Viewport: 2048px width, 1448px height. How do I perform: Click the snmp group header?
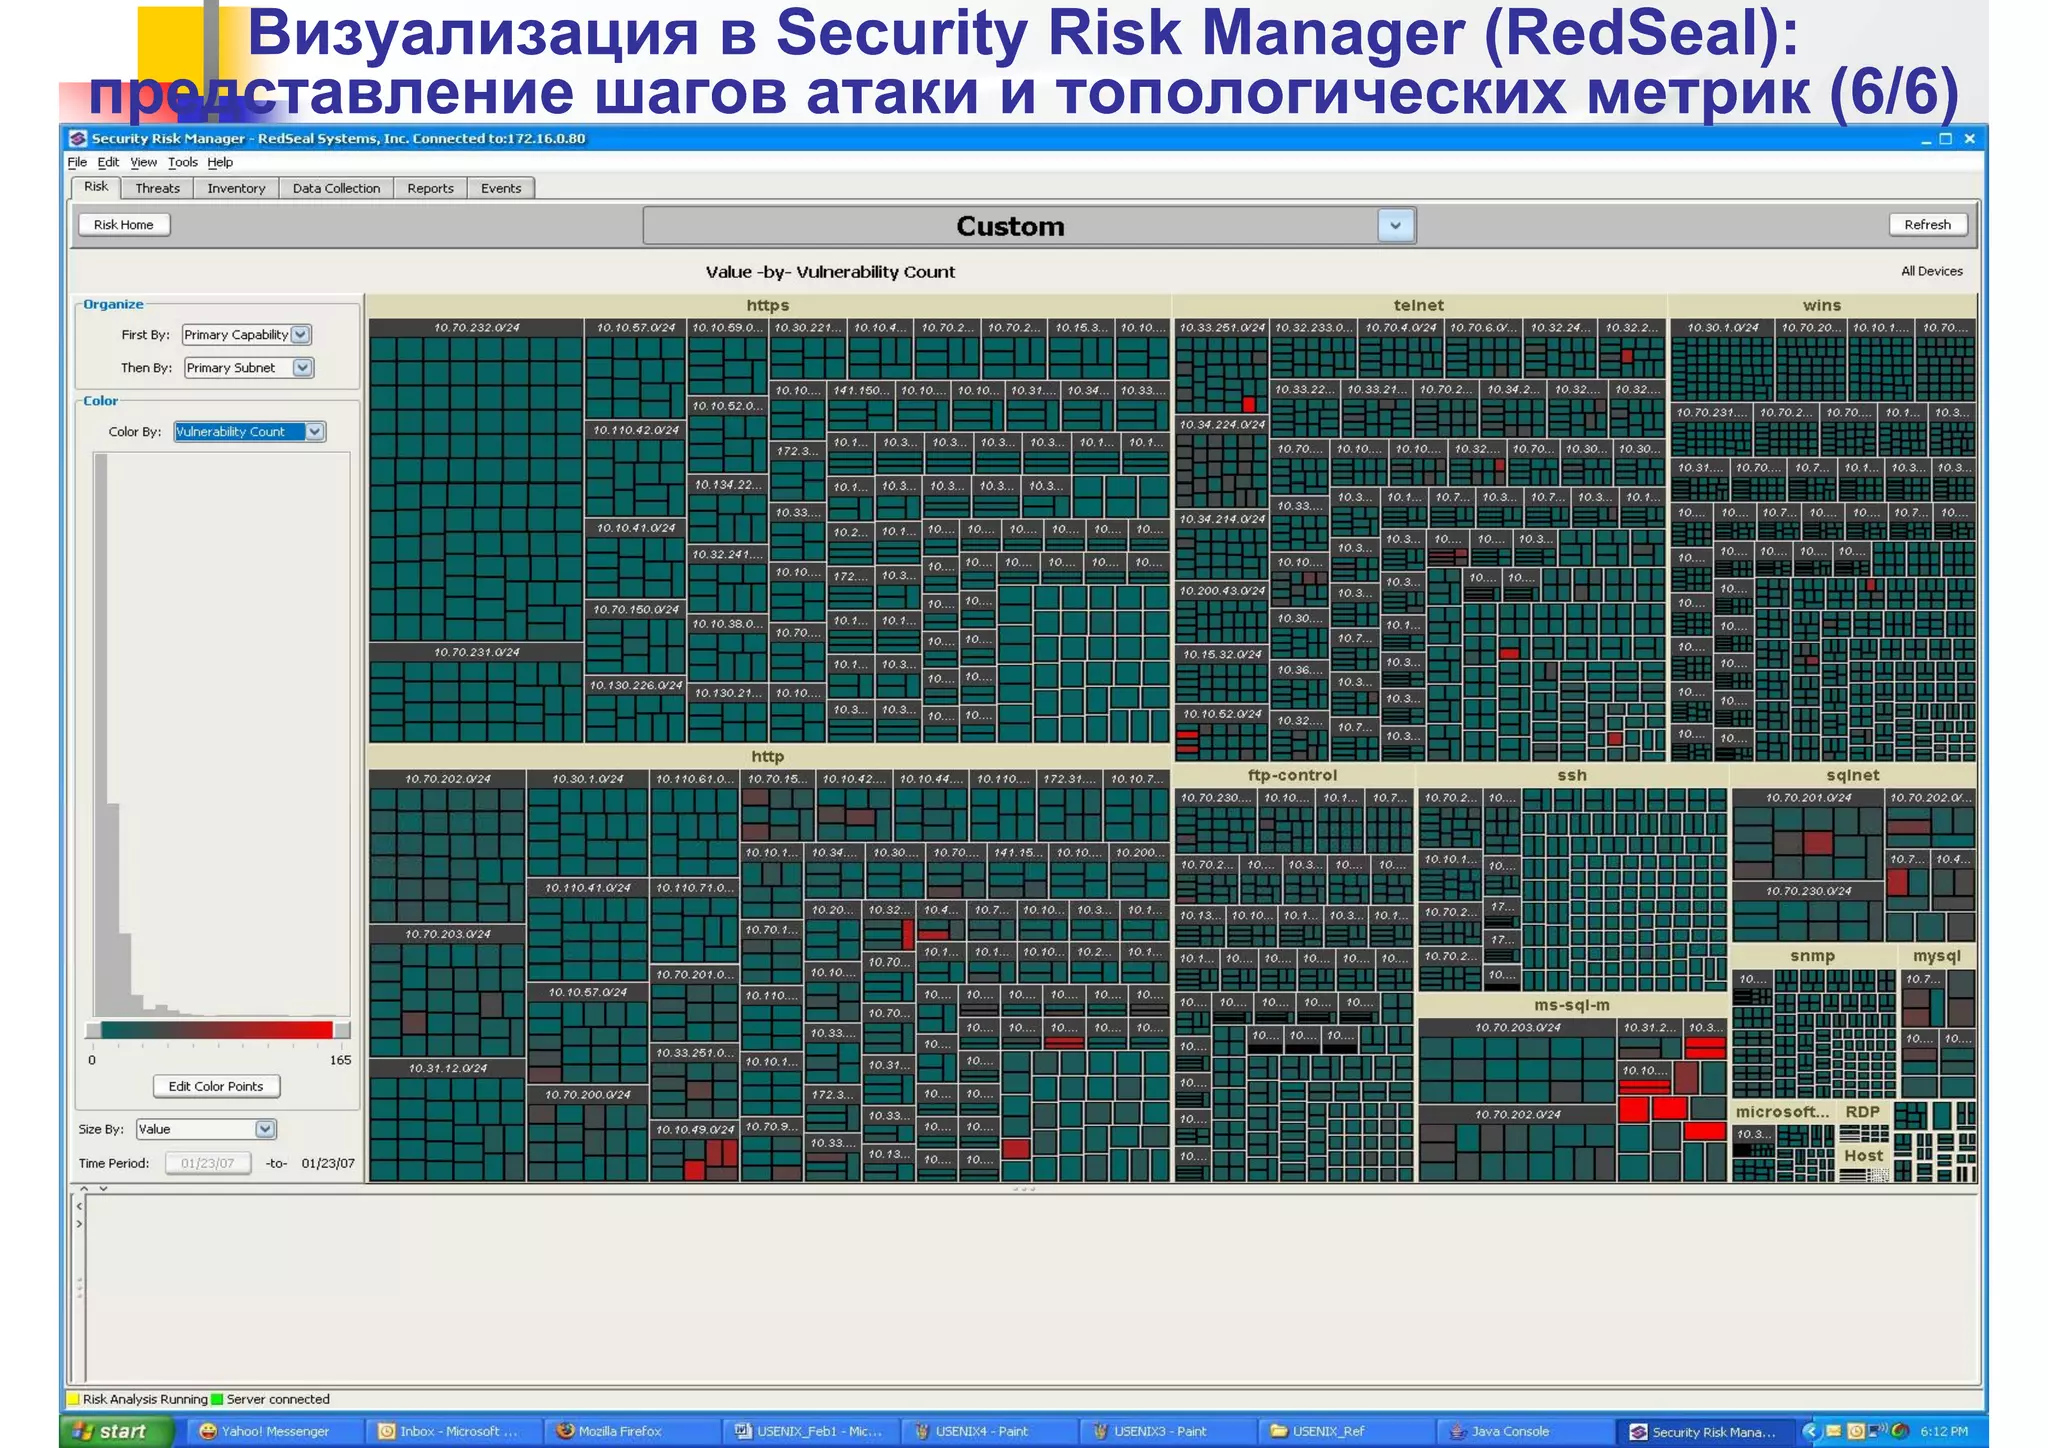[x=1813, y=957]
